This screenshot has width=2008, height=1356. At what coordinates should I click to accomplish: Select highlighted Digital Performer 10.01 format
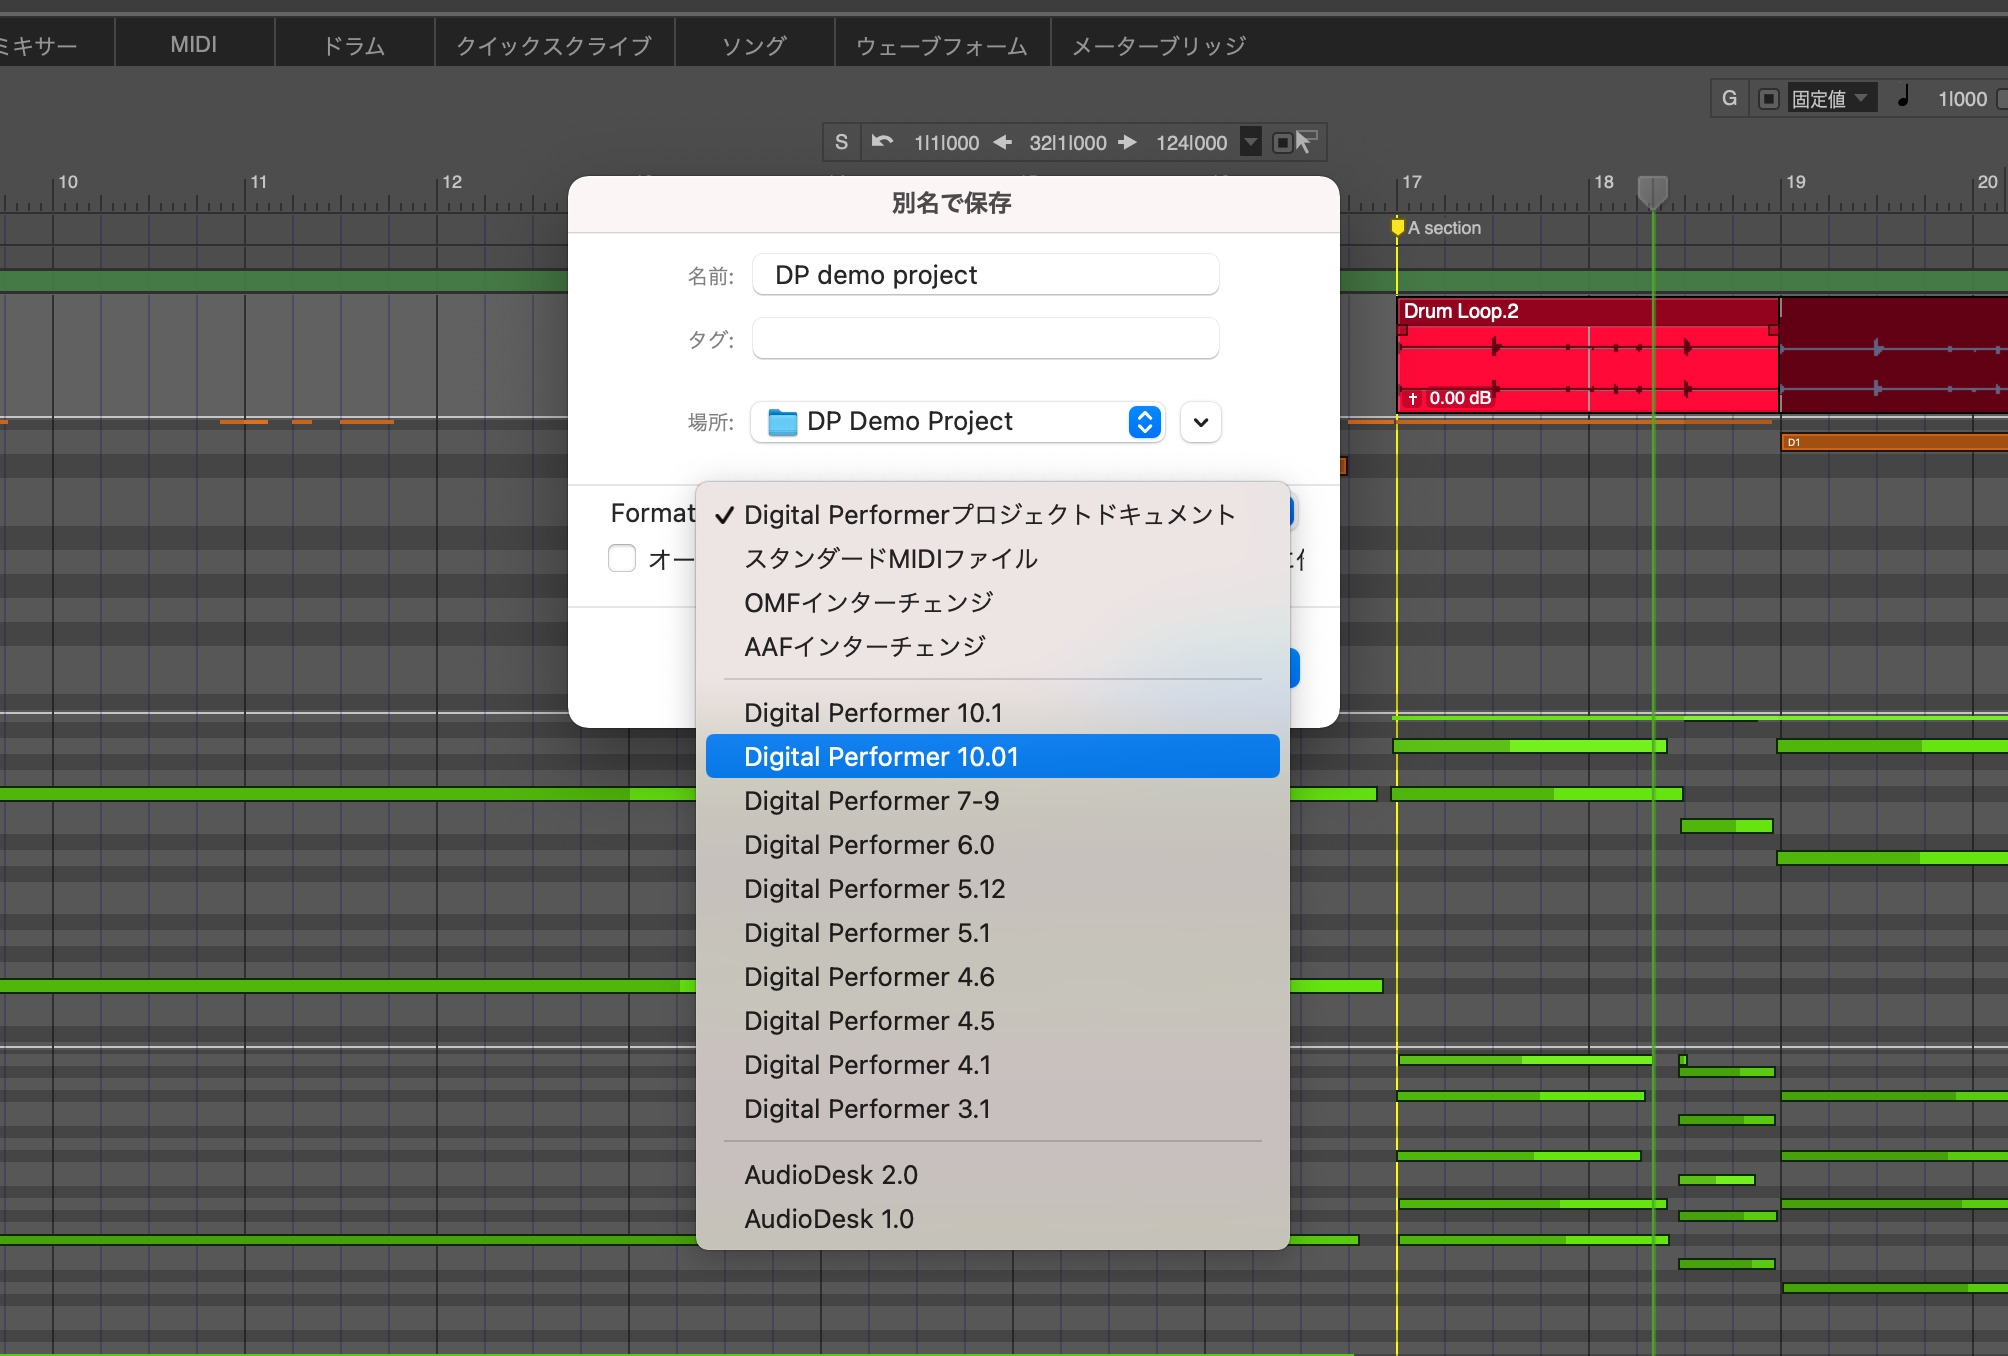(992, 756)
